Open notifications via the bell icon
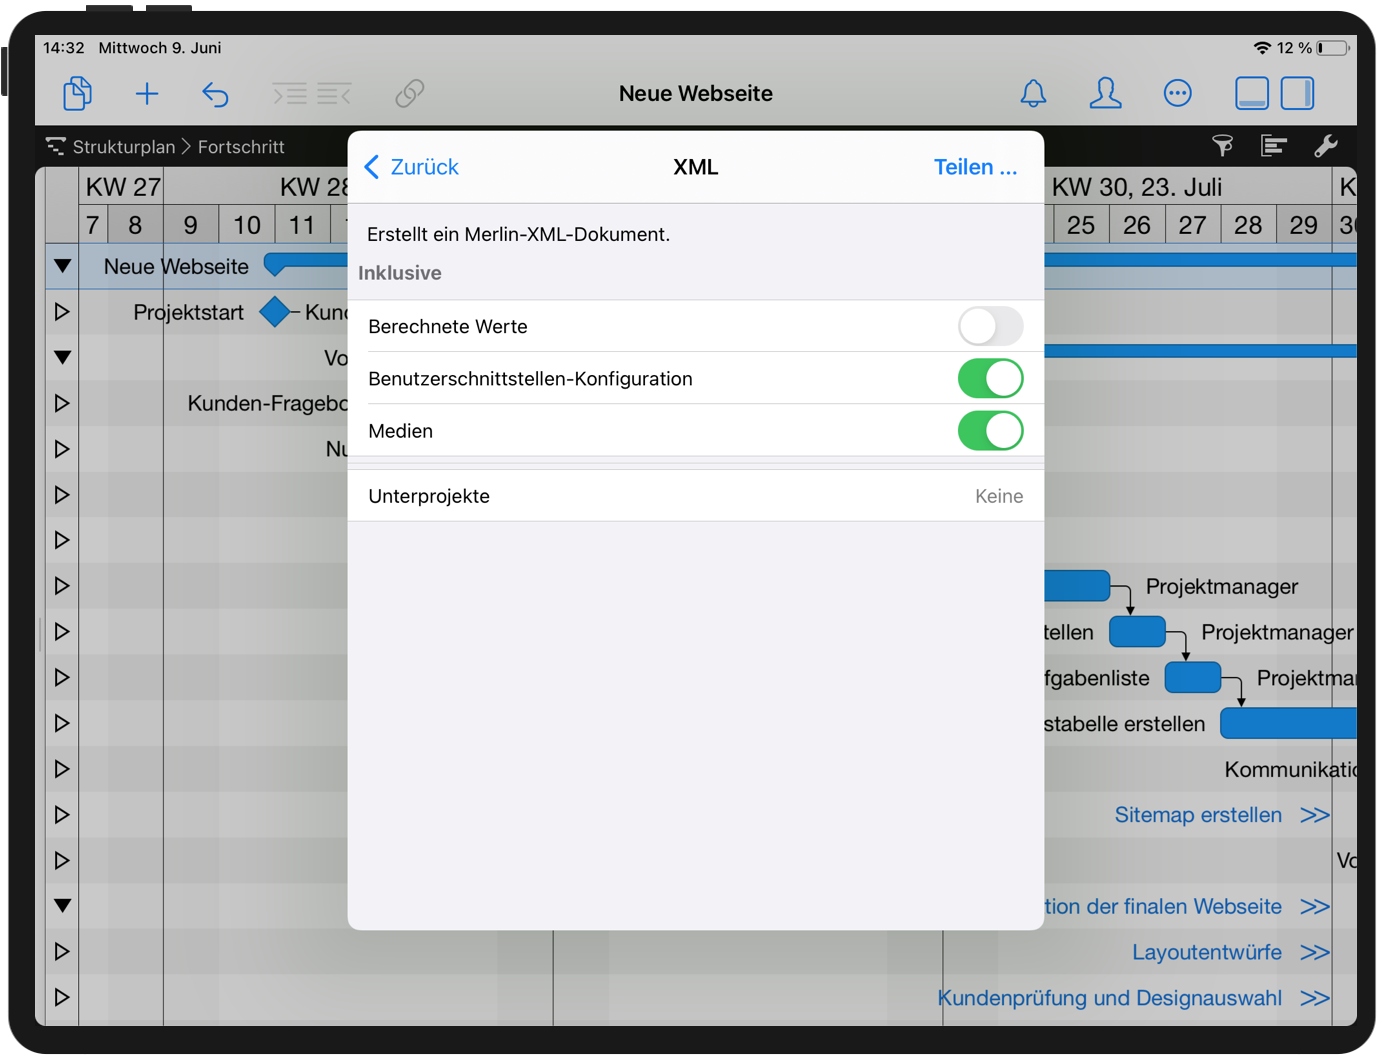This screenshot has width=1377, height=1058. (x=1033, y=93)
